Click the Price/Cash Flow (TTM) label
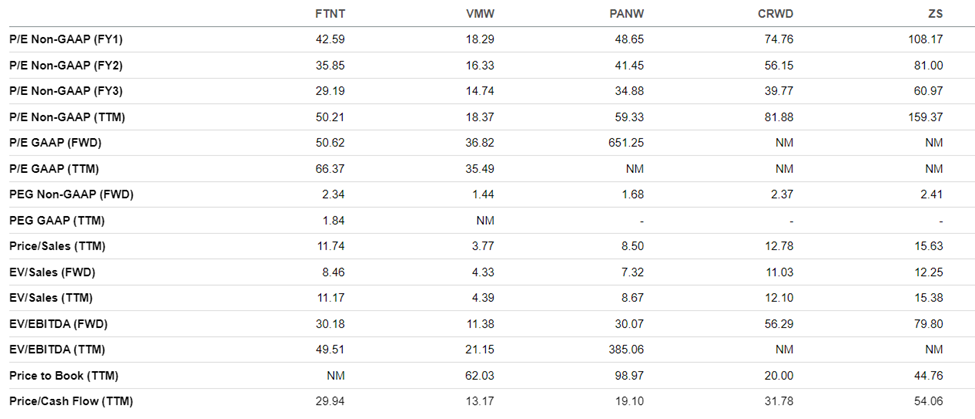This screenshot has height=419, width=975. pos(72,402)
